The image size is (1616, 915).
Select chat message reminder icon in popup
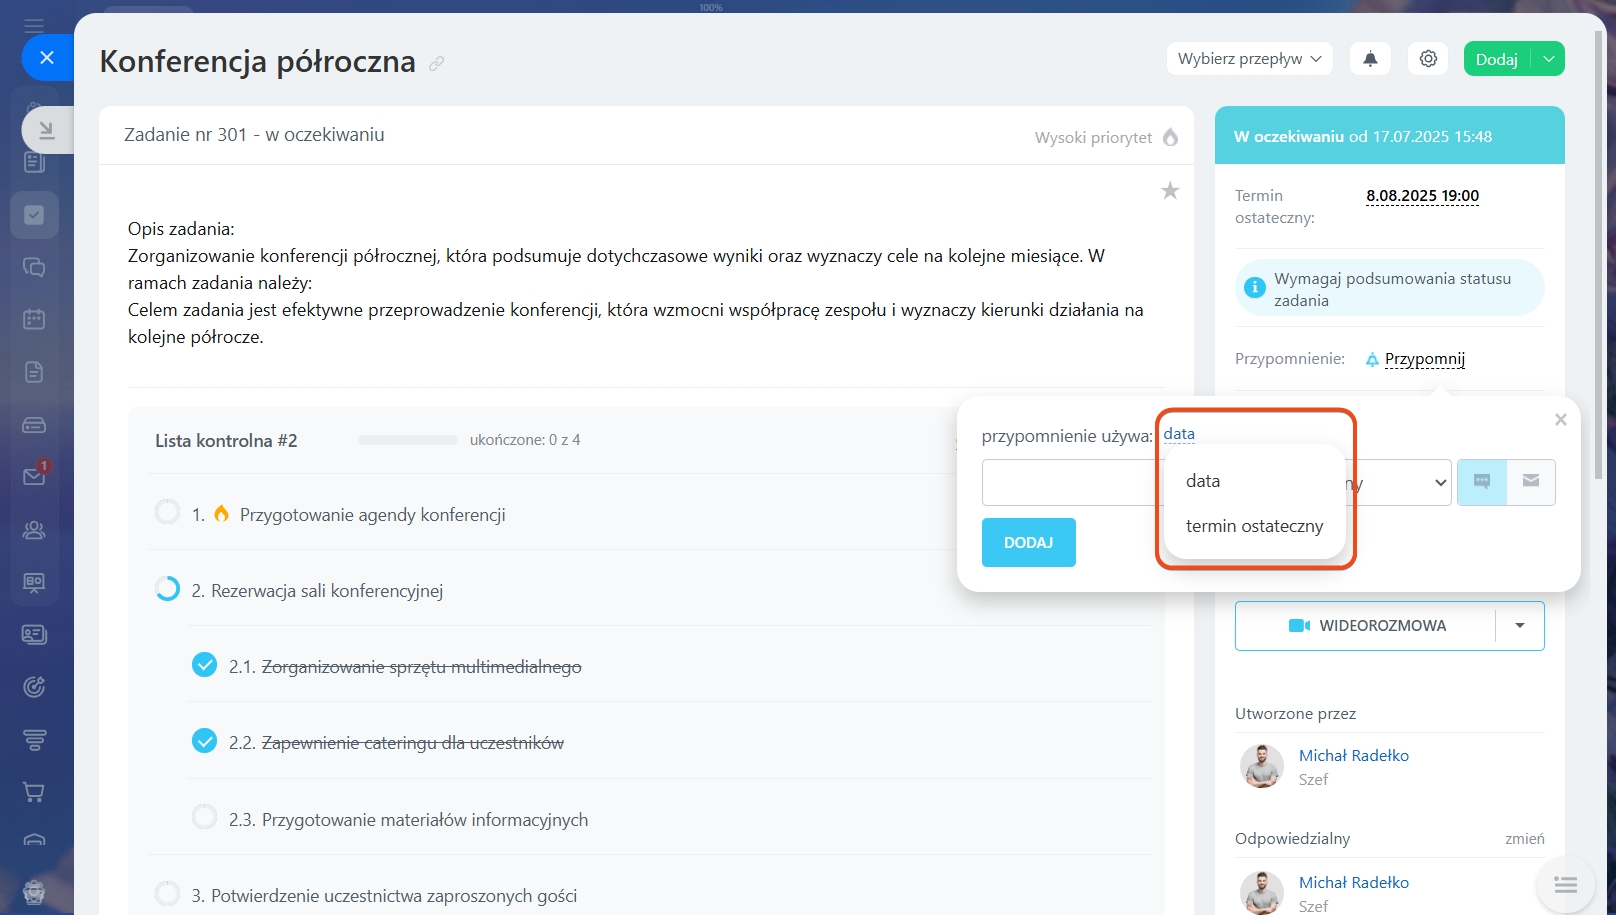[1482, 482]
